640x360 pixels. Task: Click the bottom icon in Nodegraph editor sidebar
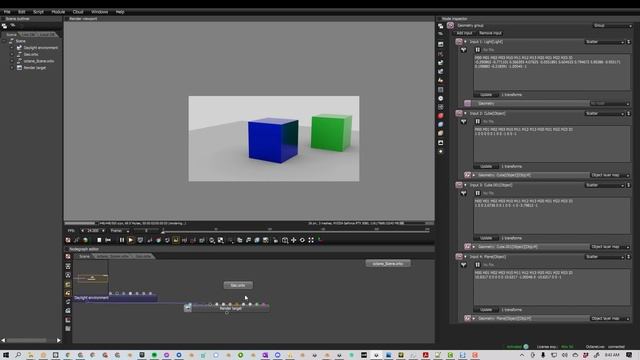(68, 329)
